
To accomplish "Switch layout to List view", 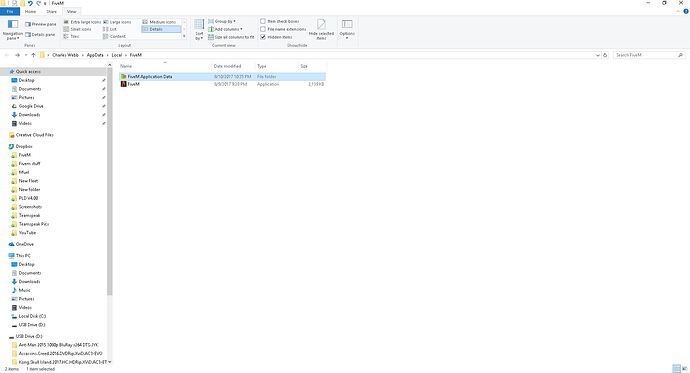I will (110, 29).
